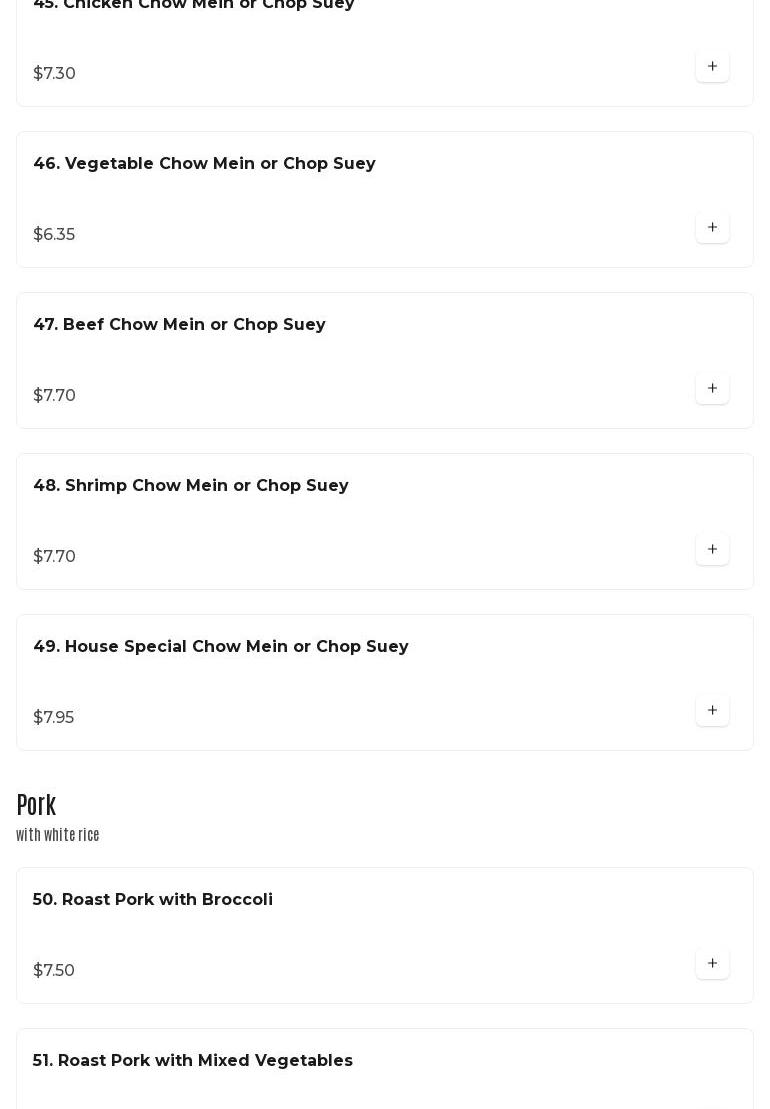770x1109 pixels.
Task: Click the Pork section heading
Action: 36,805
